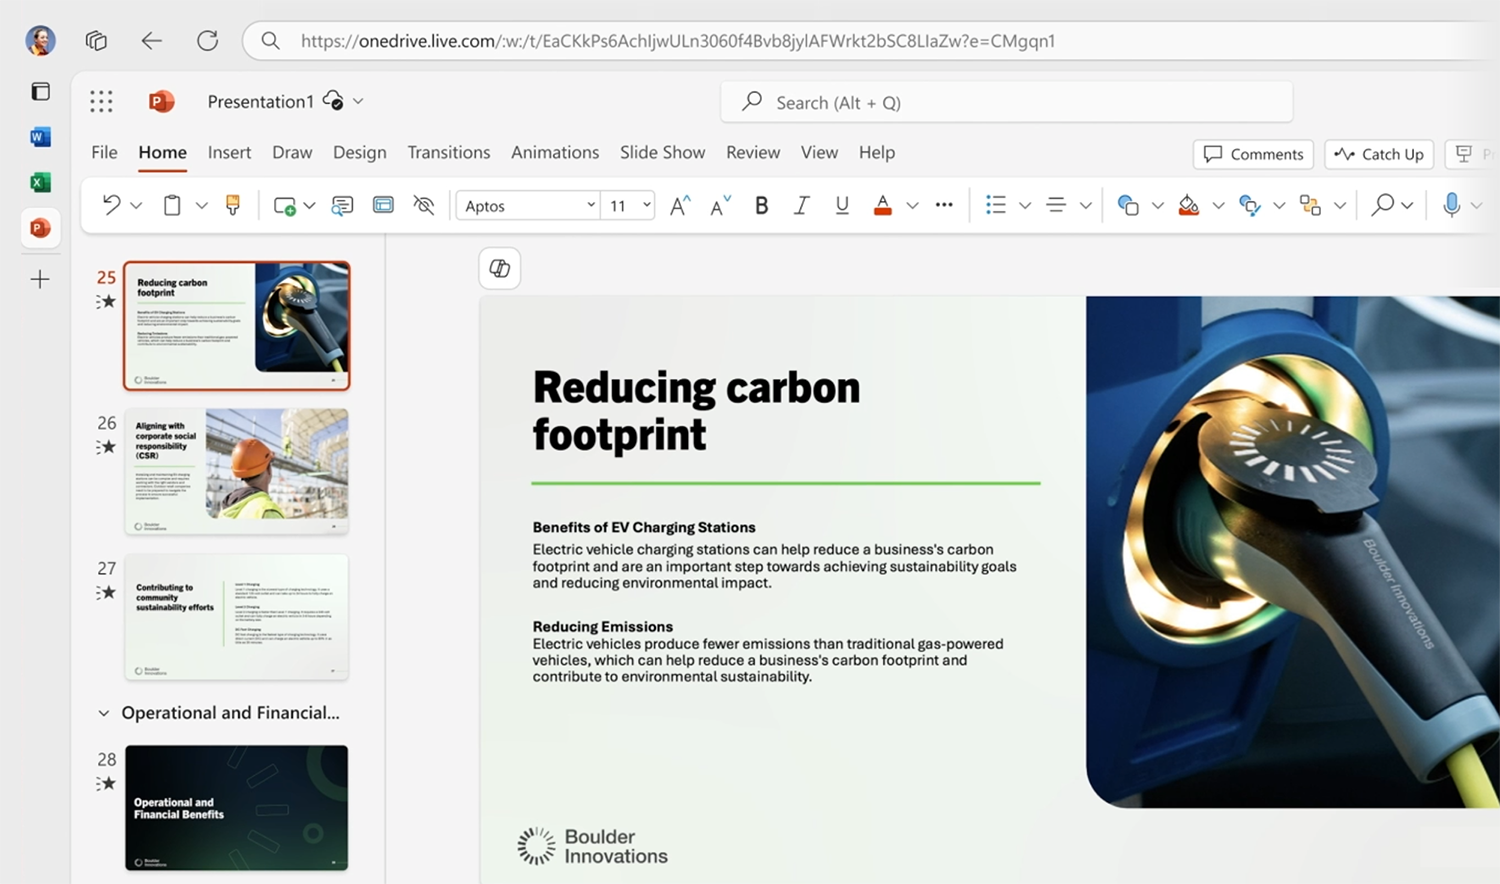Click the Shapes insert icon

[x=1128, y=206]
